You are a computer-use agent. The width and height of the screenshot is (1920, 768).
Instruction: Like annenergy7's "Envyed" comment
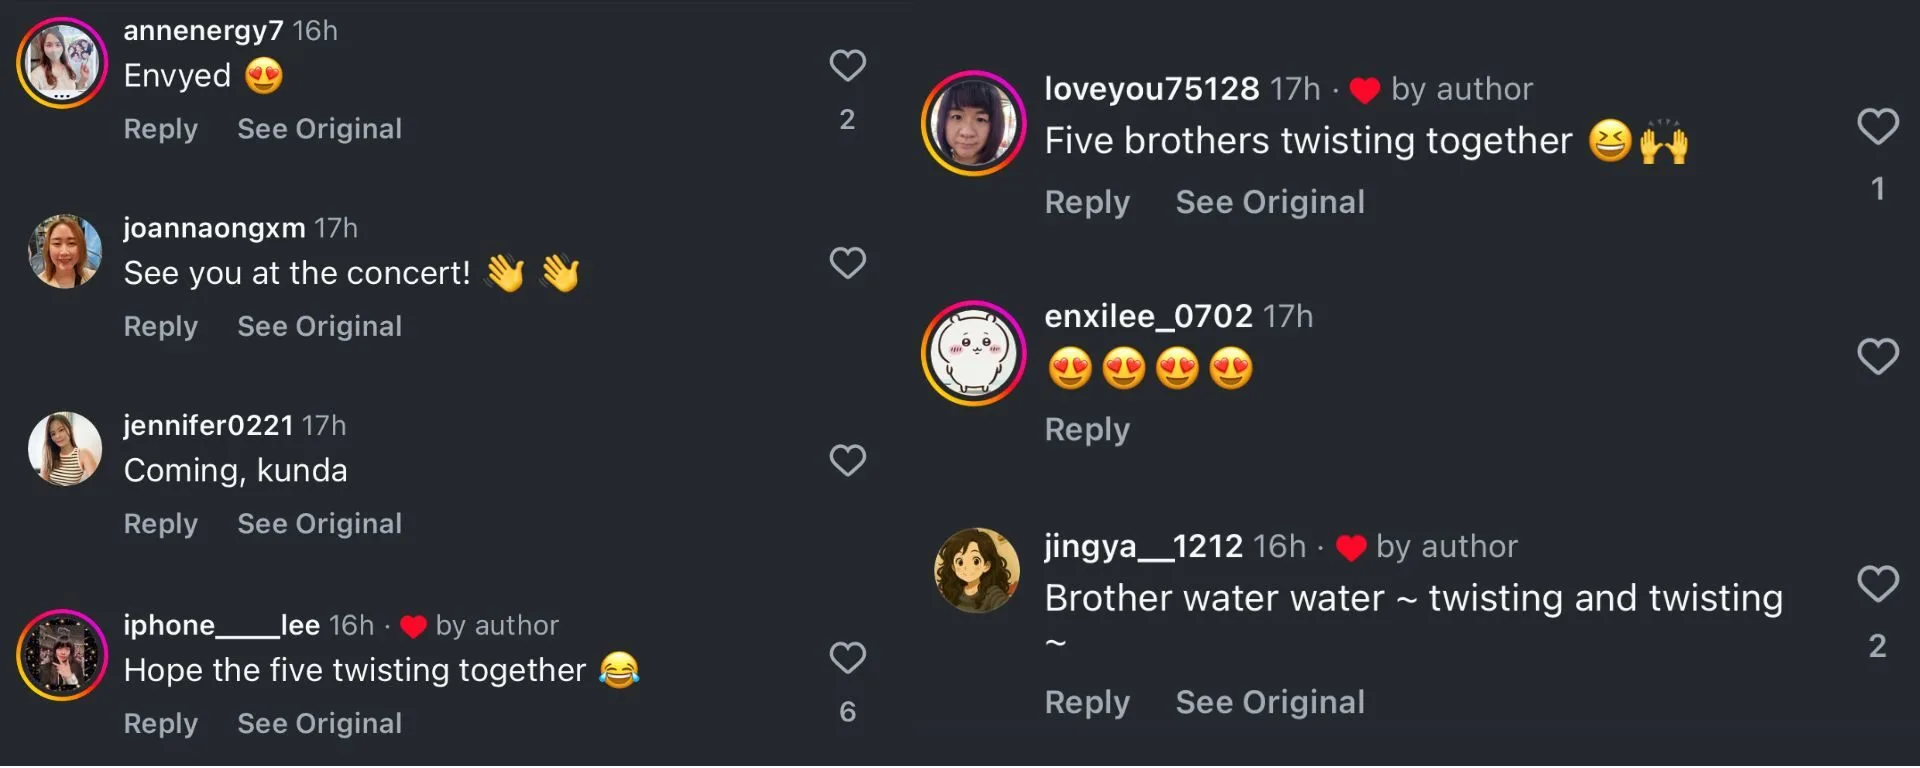pos(847,66)
